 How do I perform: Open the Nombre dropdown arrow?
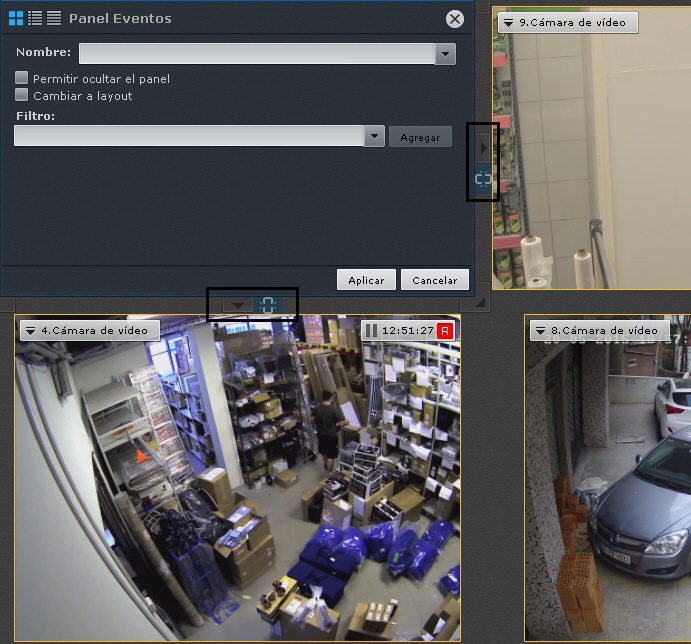[445, 54]
